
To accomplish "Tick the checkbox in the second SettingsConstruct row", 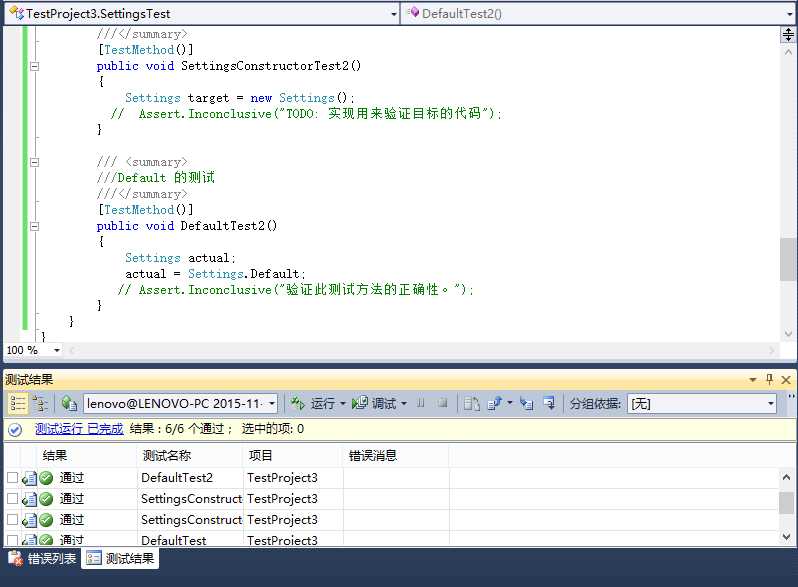I will [12, 520].
